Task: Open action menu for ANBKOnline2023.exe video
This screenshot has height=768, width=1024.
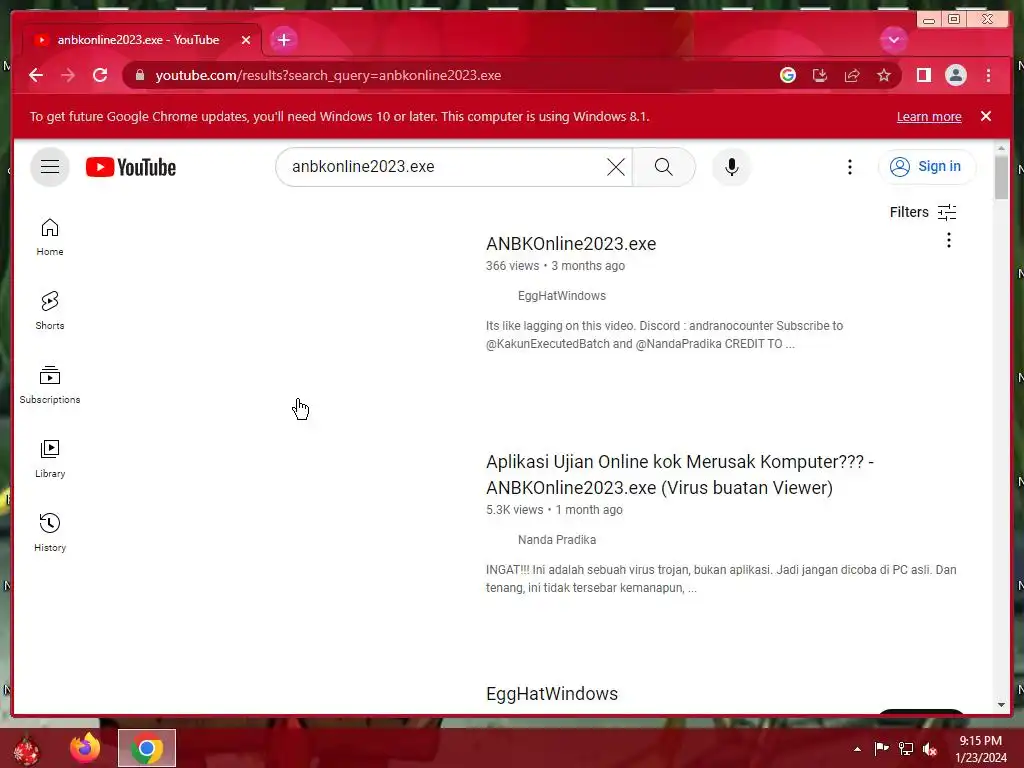Action: click(x=948, y=240)
